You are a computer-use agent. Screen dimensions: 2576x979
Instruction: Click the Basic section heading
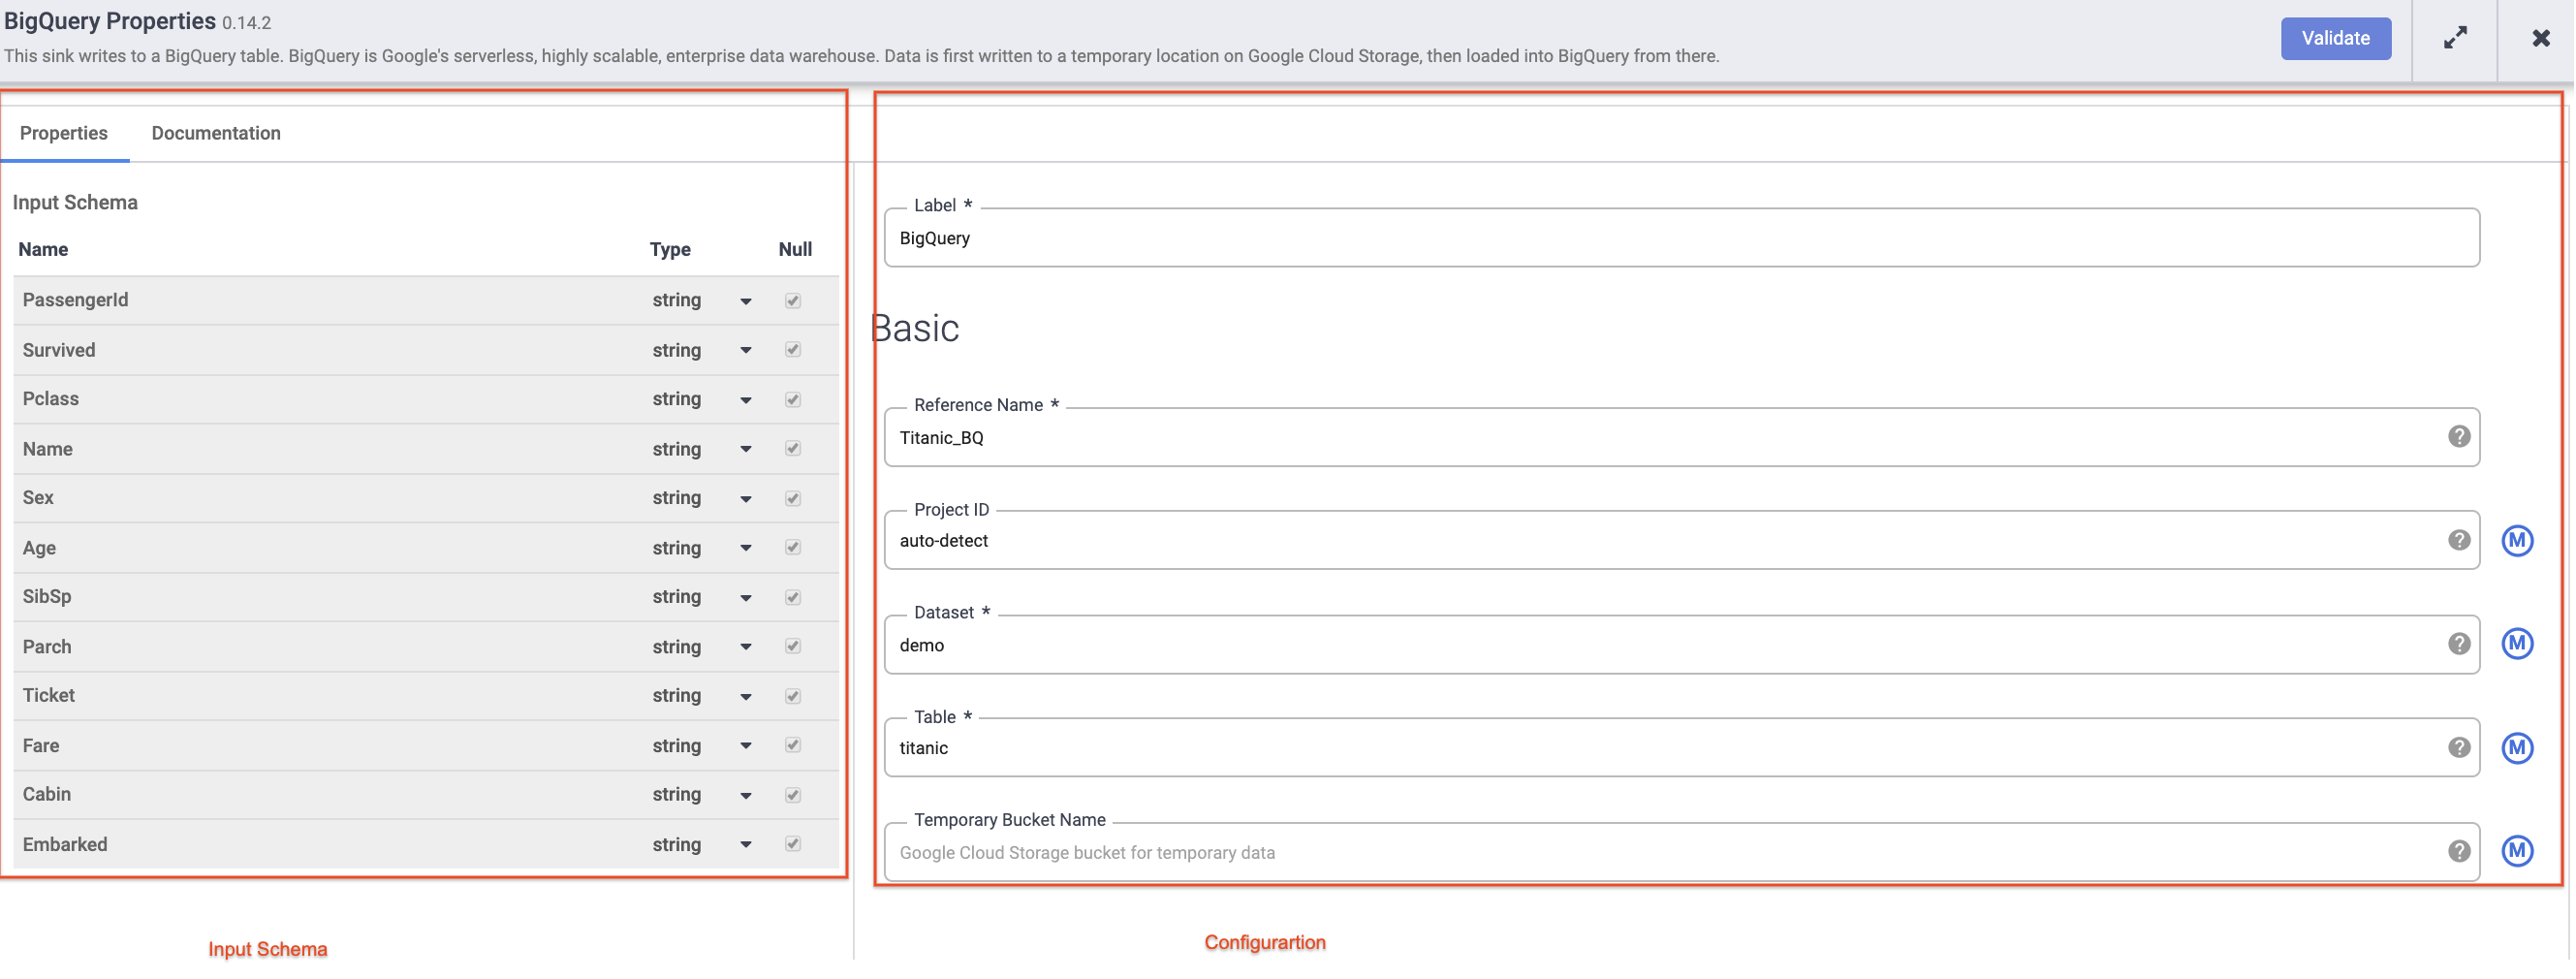point(915,328)
